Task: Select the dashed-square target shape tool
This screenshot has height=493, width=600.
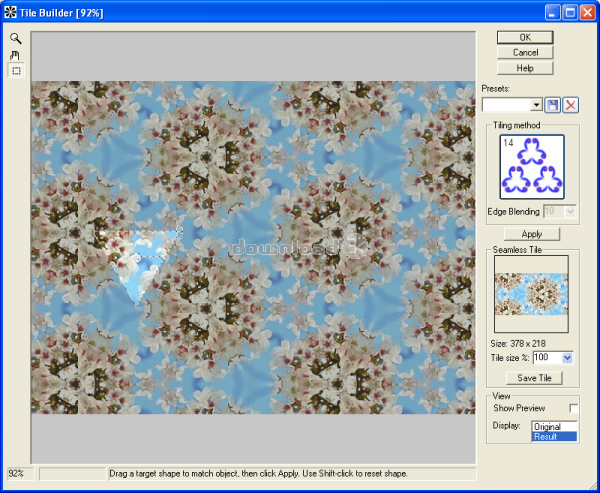Action: pyautogui.click(x=16, y=71)
